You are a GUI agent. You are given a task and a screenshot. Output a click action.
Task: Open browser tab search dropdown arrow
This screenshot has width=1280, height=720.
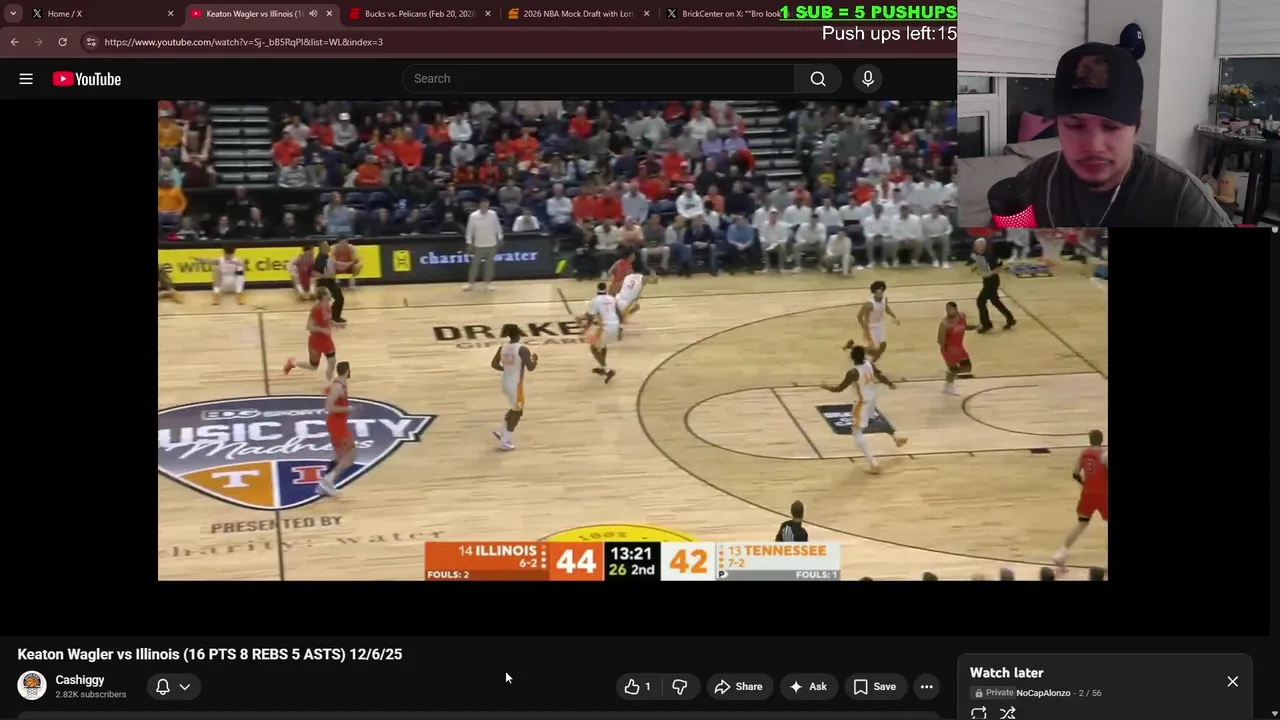(13, 13)
